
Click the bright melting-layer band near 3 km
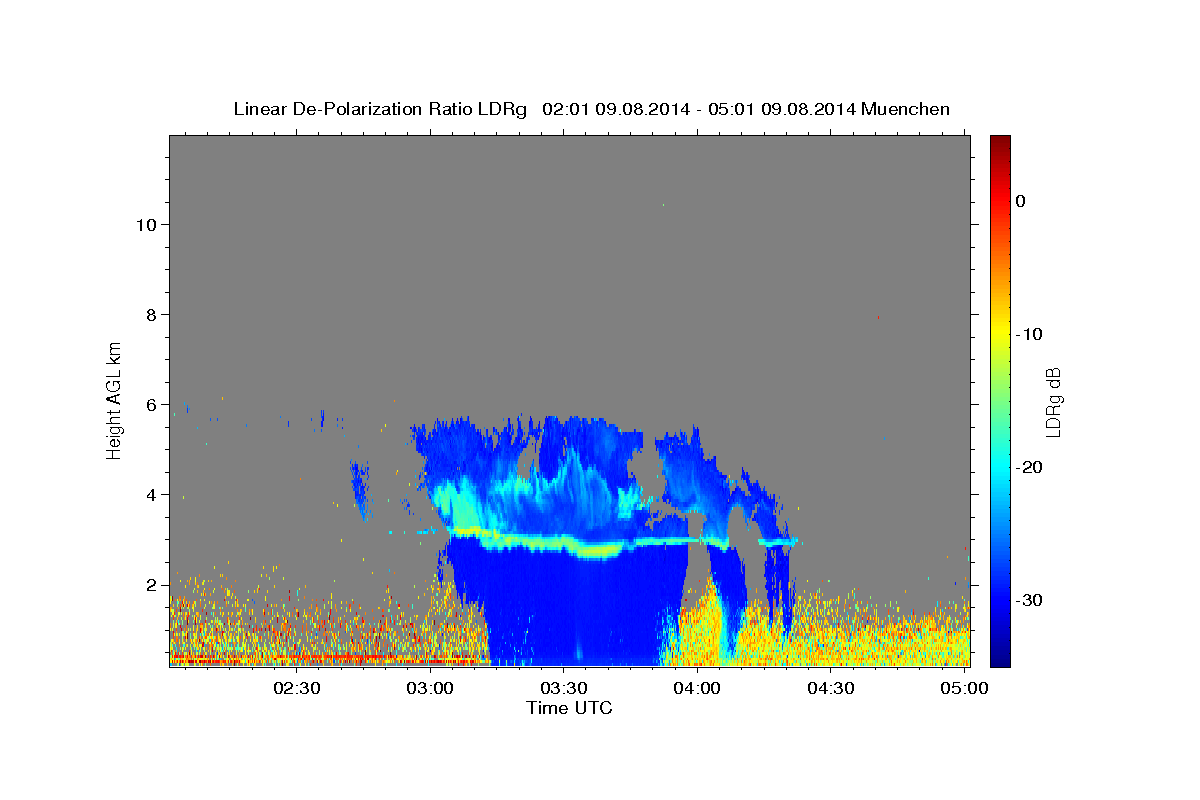pos(590,546)
